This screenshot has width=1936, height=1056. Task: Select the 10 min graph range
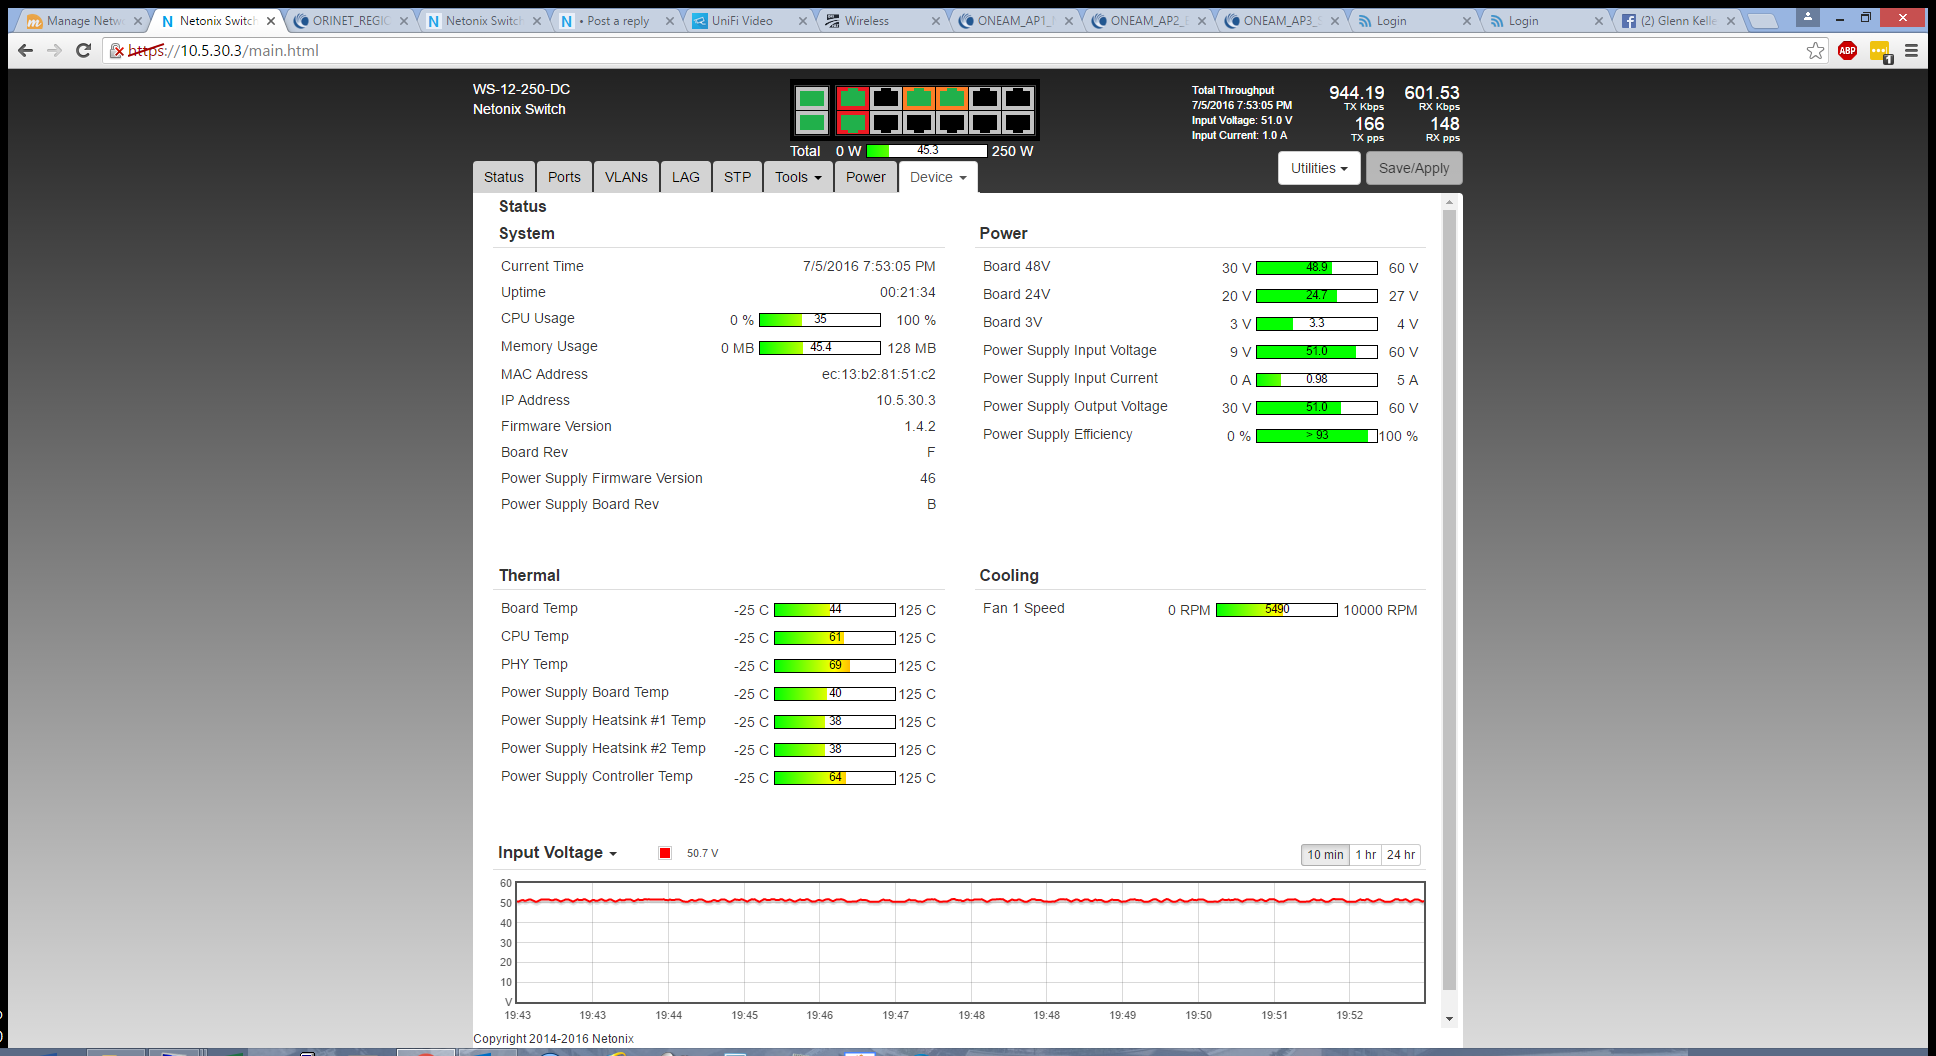[x=1324, y=855]
